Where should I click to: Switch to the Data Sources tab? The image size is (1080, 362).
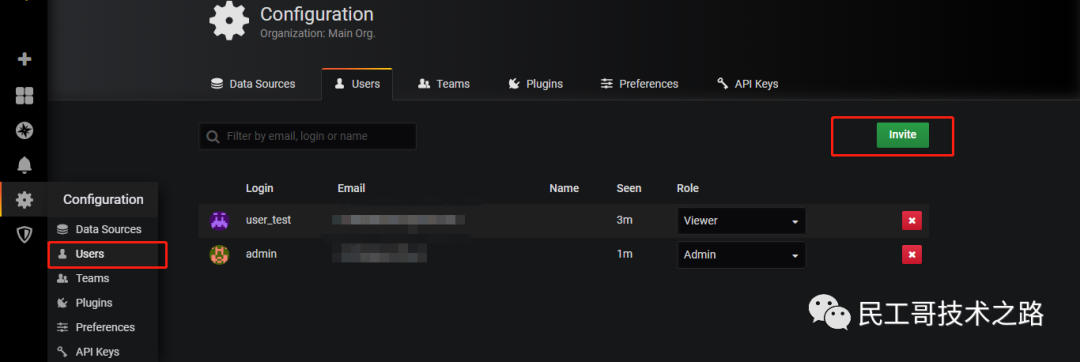pos(253,84)
